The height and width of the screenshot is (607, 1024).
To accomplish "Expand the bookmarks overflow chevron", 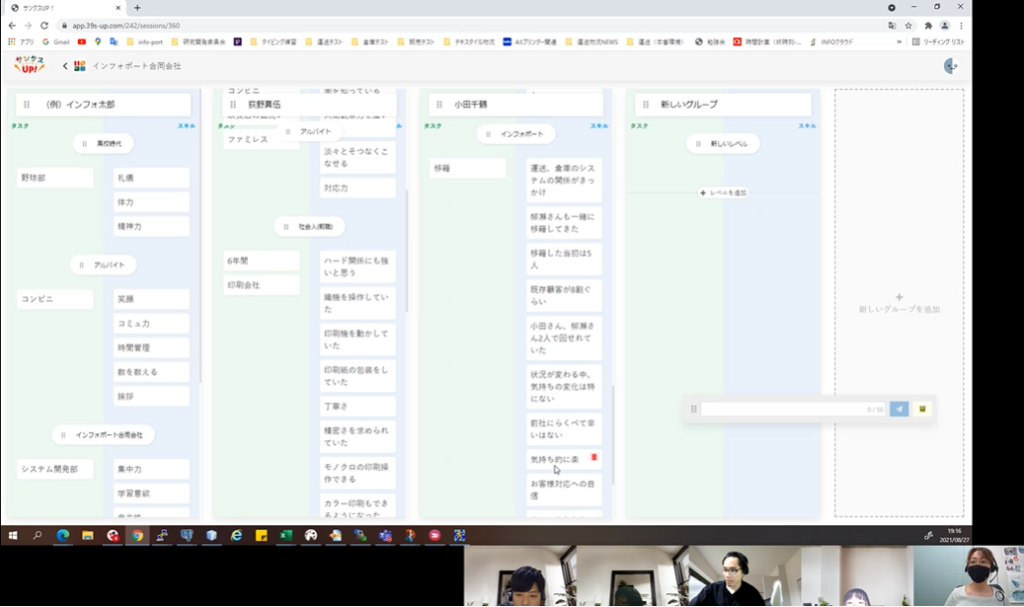I will [899, 42].
